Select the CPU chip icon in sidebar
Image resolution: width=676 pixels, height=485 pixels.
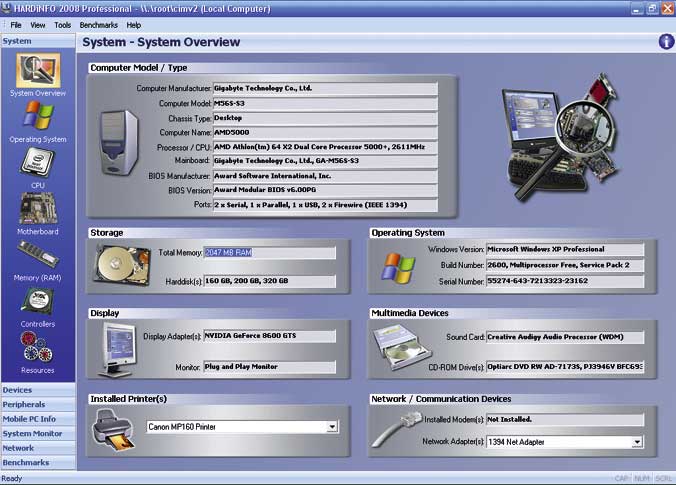point(37,163)
